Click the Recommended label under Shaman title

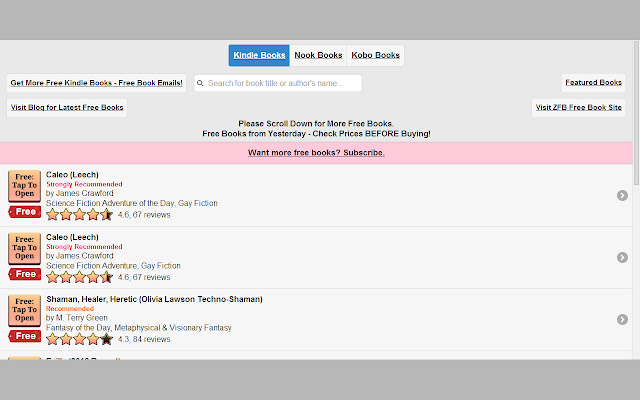(x=70, y=309)
